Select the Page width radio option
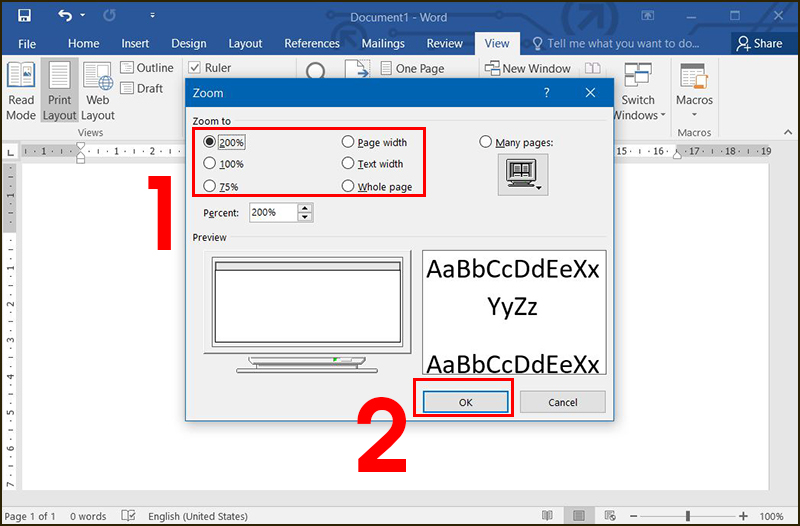 [347, 141]
